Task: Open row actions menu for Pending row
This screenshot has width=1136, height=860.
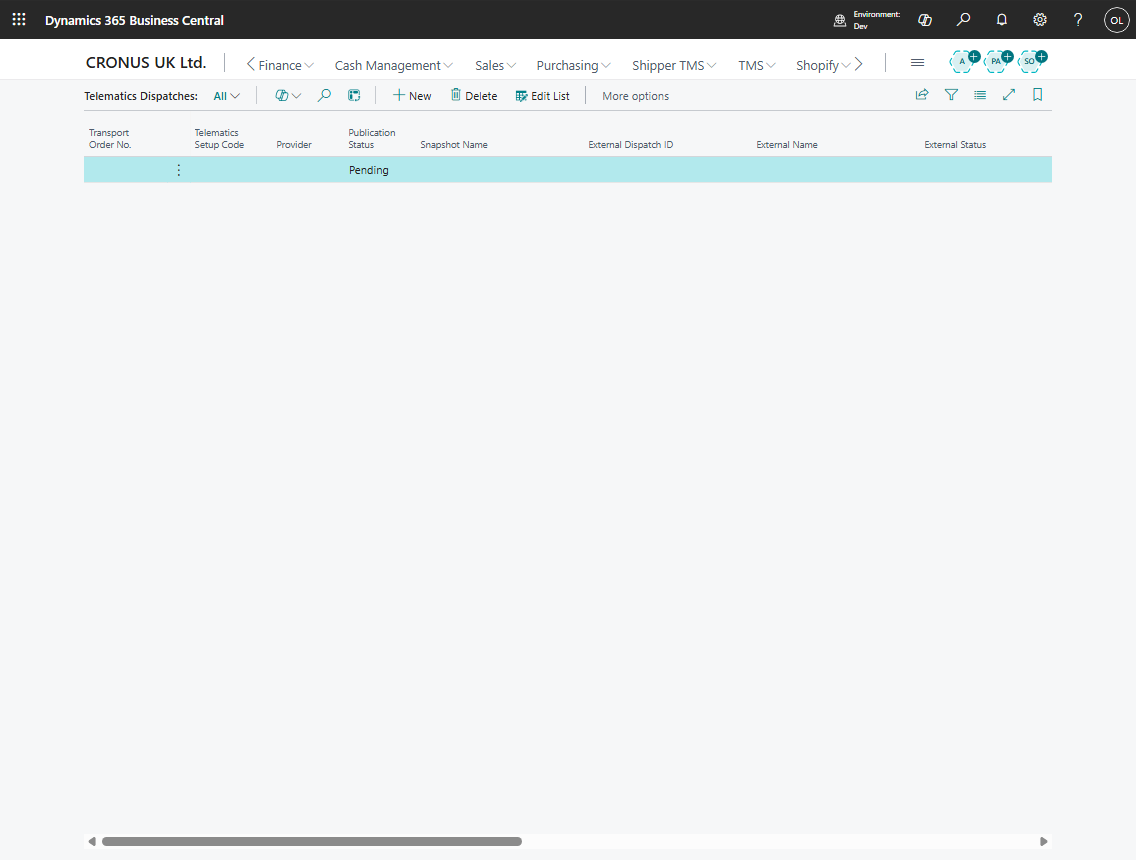Action: click(179, 170)
